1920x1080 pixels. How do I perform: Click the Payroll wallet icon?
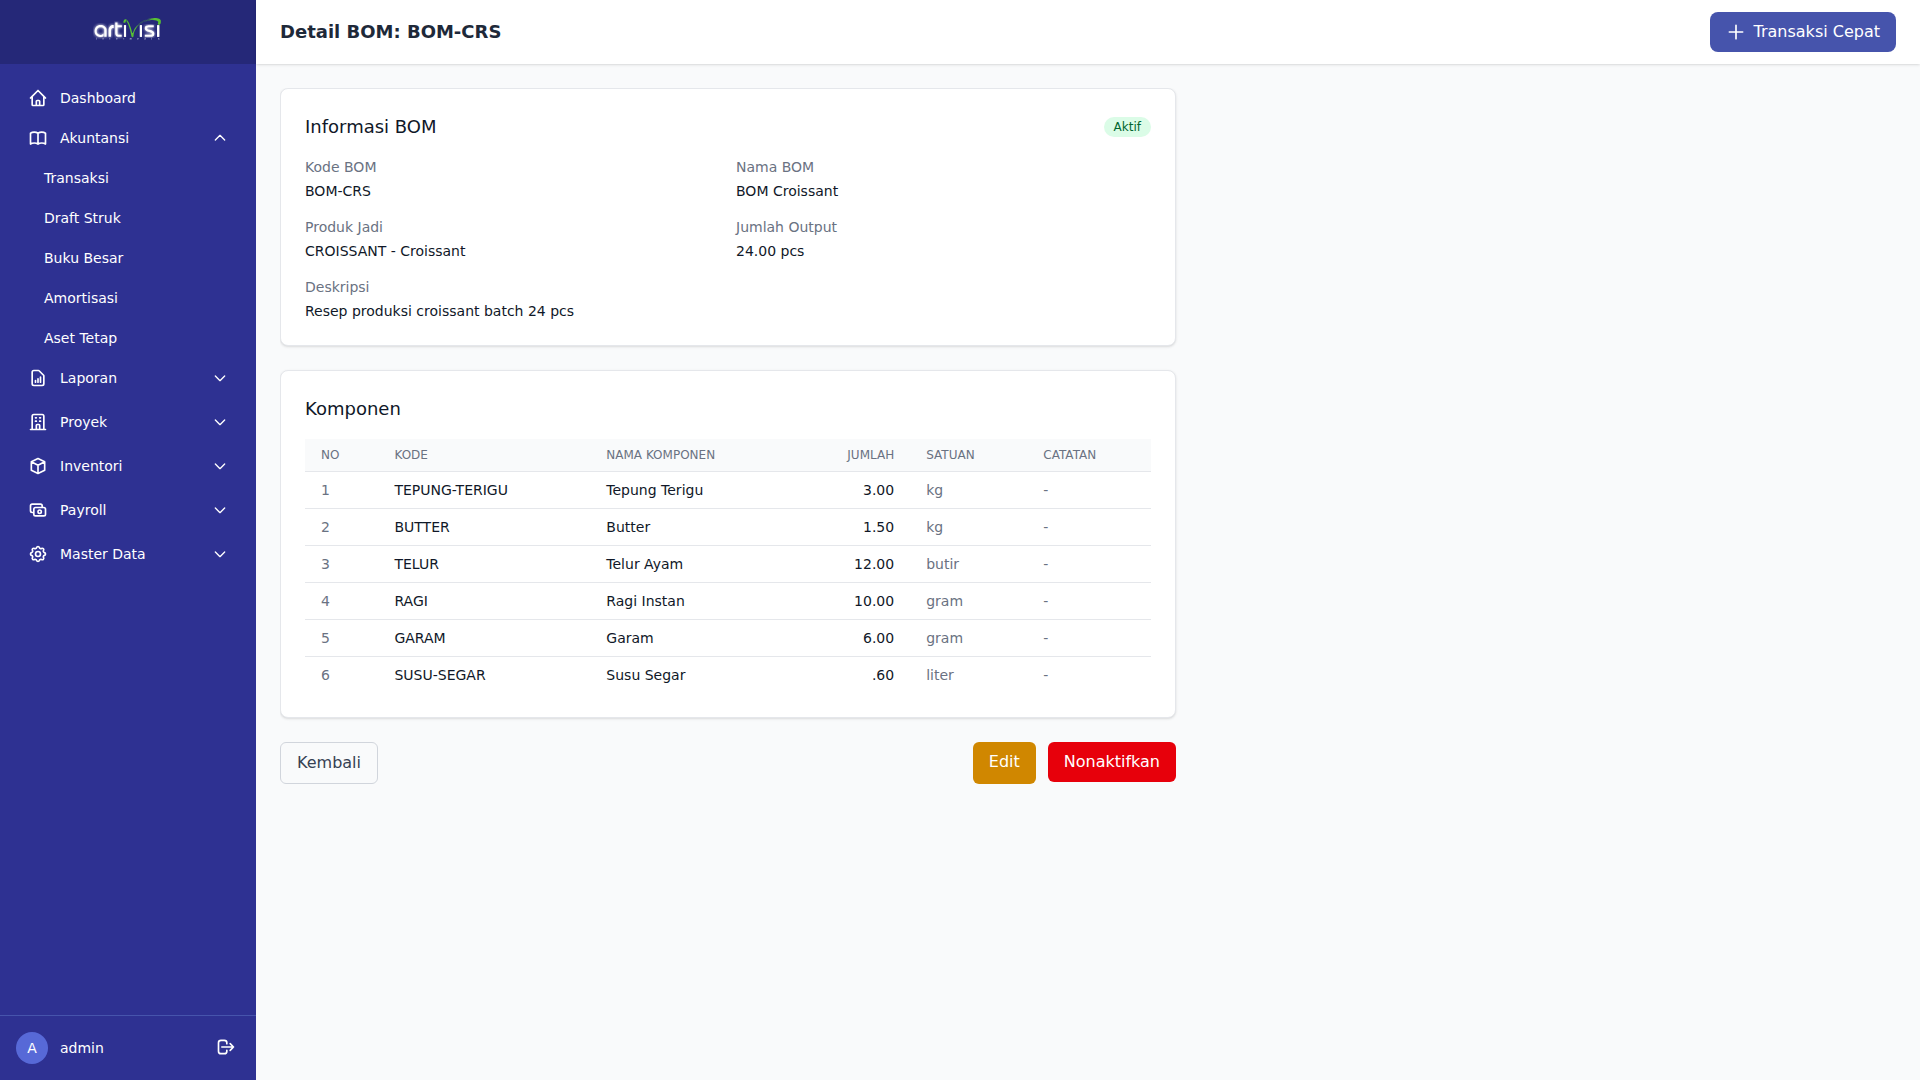tap(38, 510)
